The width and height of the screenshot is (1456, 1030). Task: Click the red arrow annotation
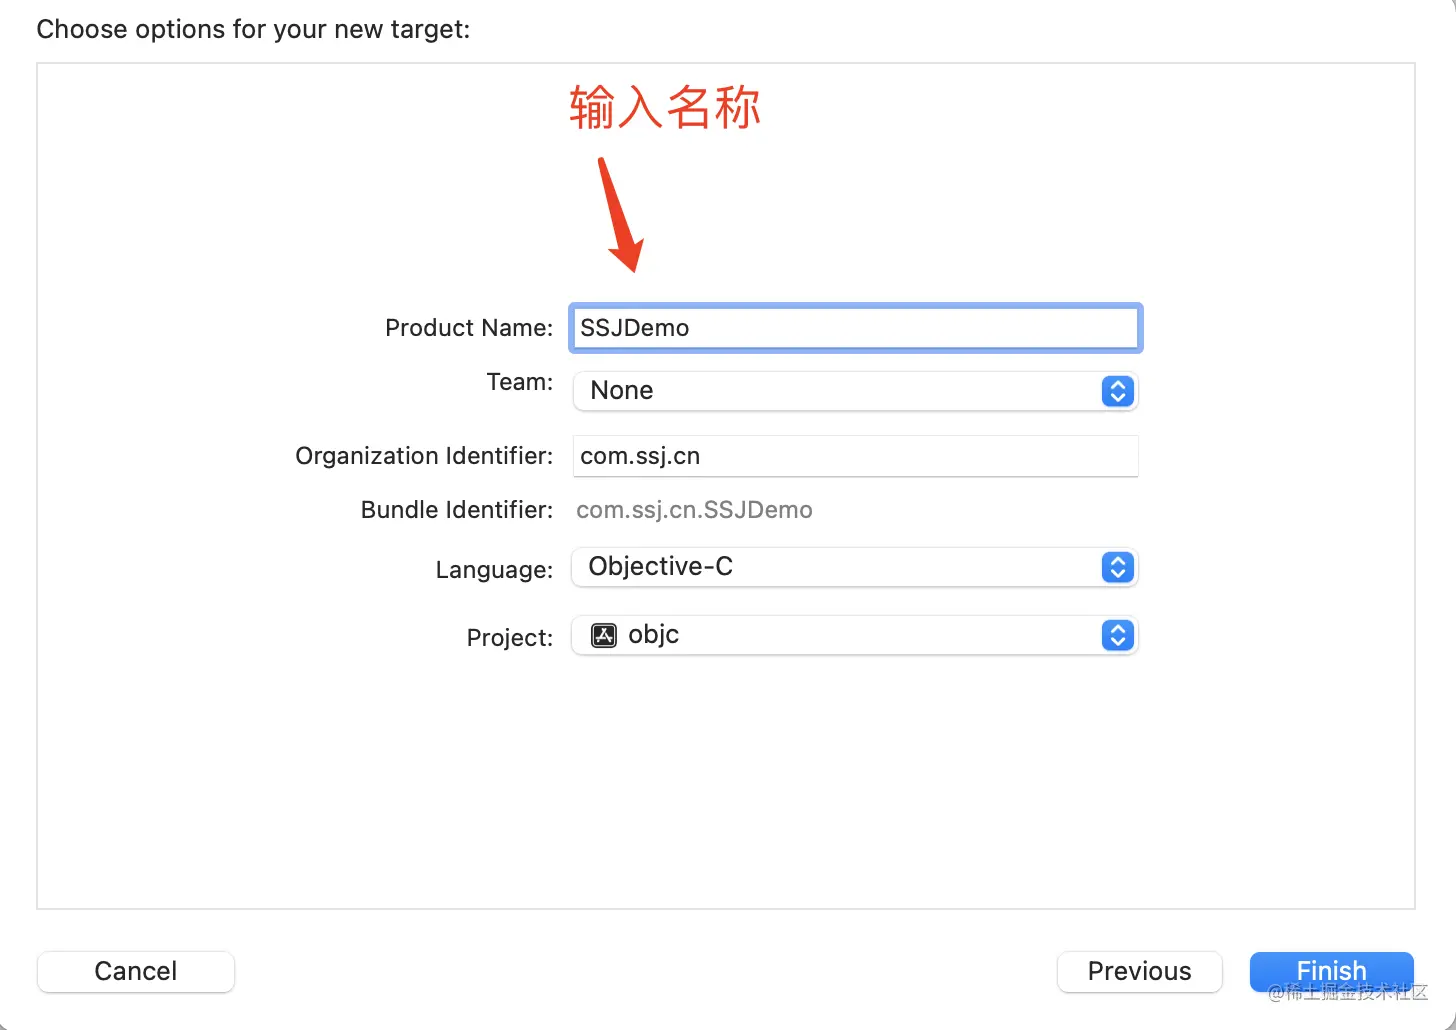(x=620, y=214)
